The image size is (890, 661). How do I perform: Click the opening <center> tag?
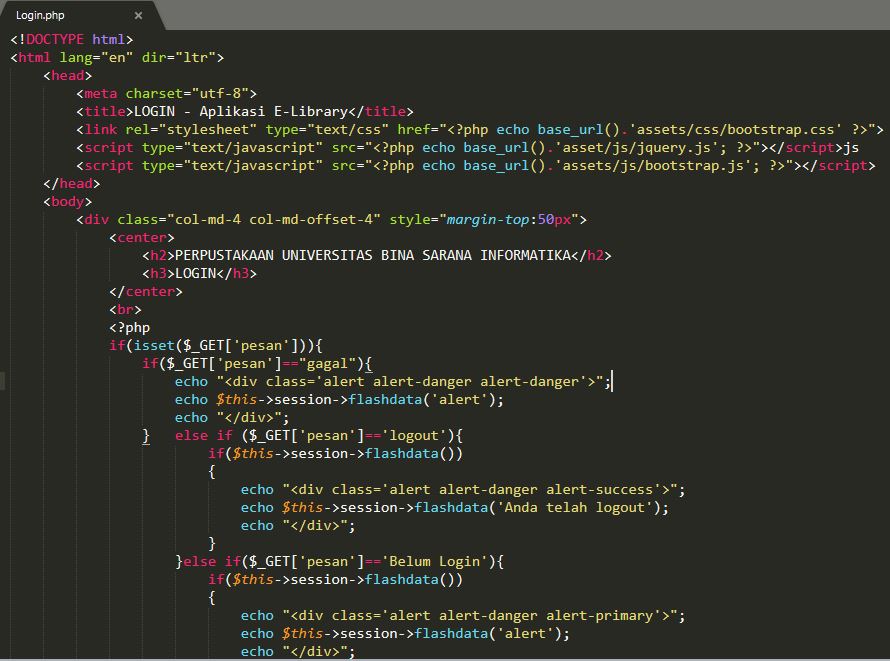[x=142, y=238]
